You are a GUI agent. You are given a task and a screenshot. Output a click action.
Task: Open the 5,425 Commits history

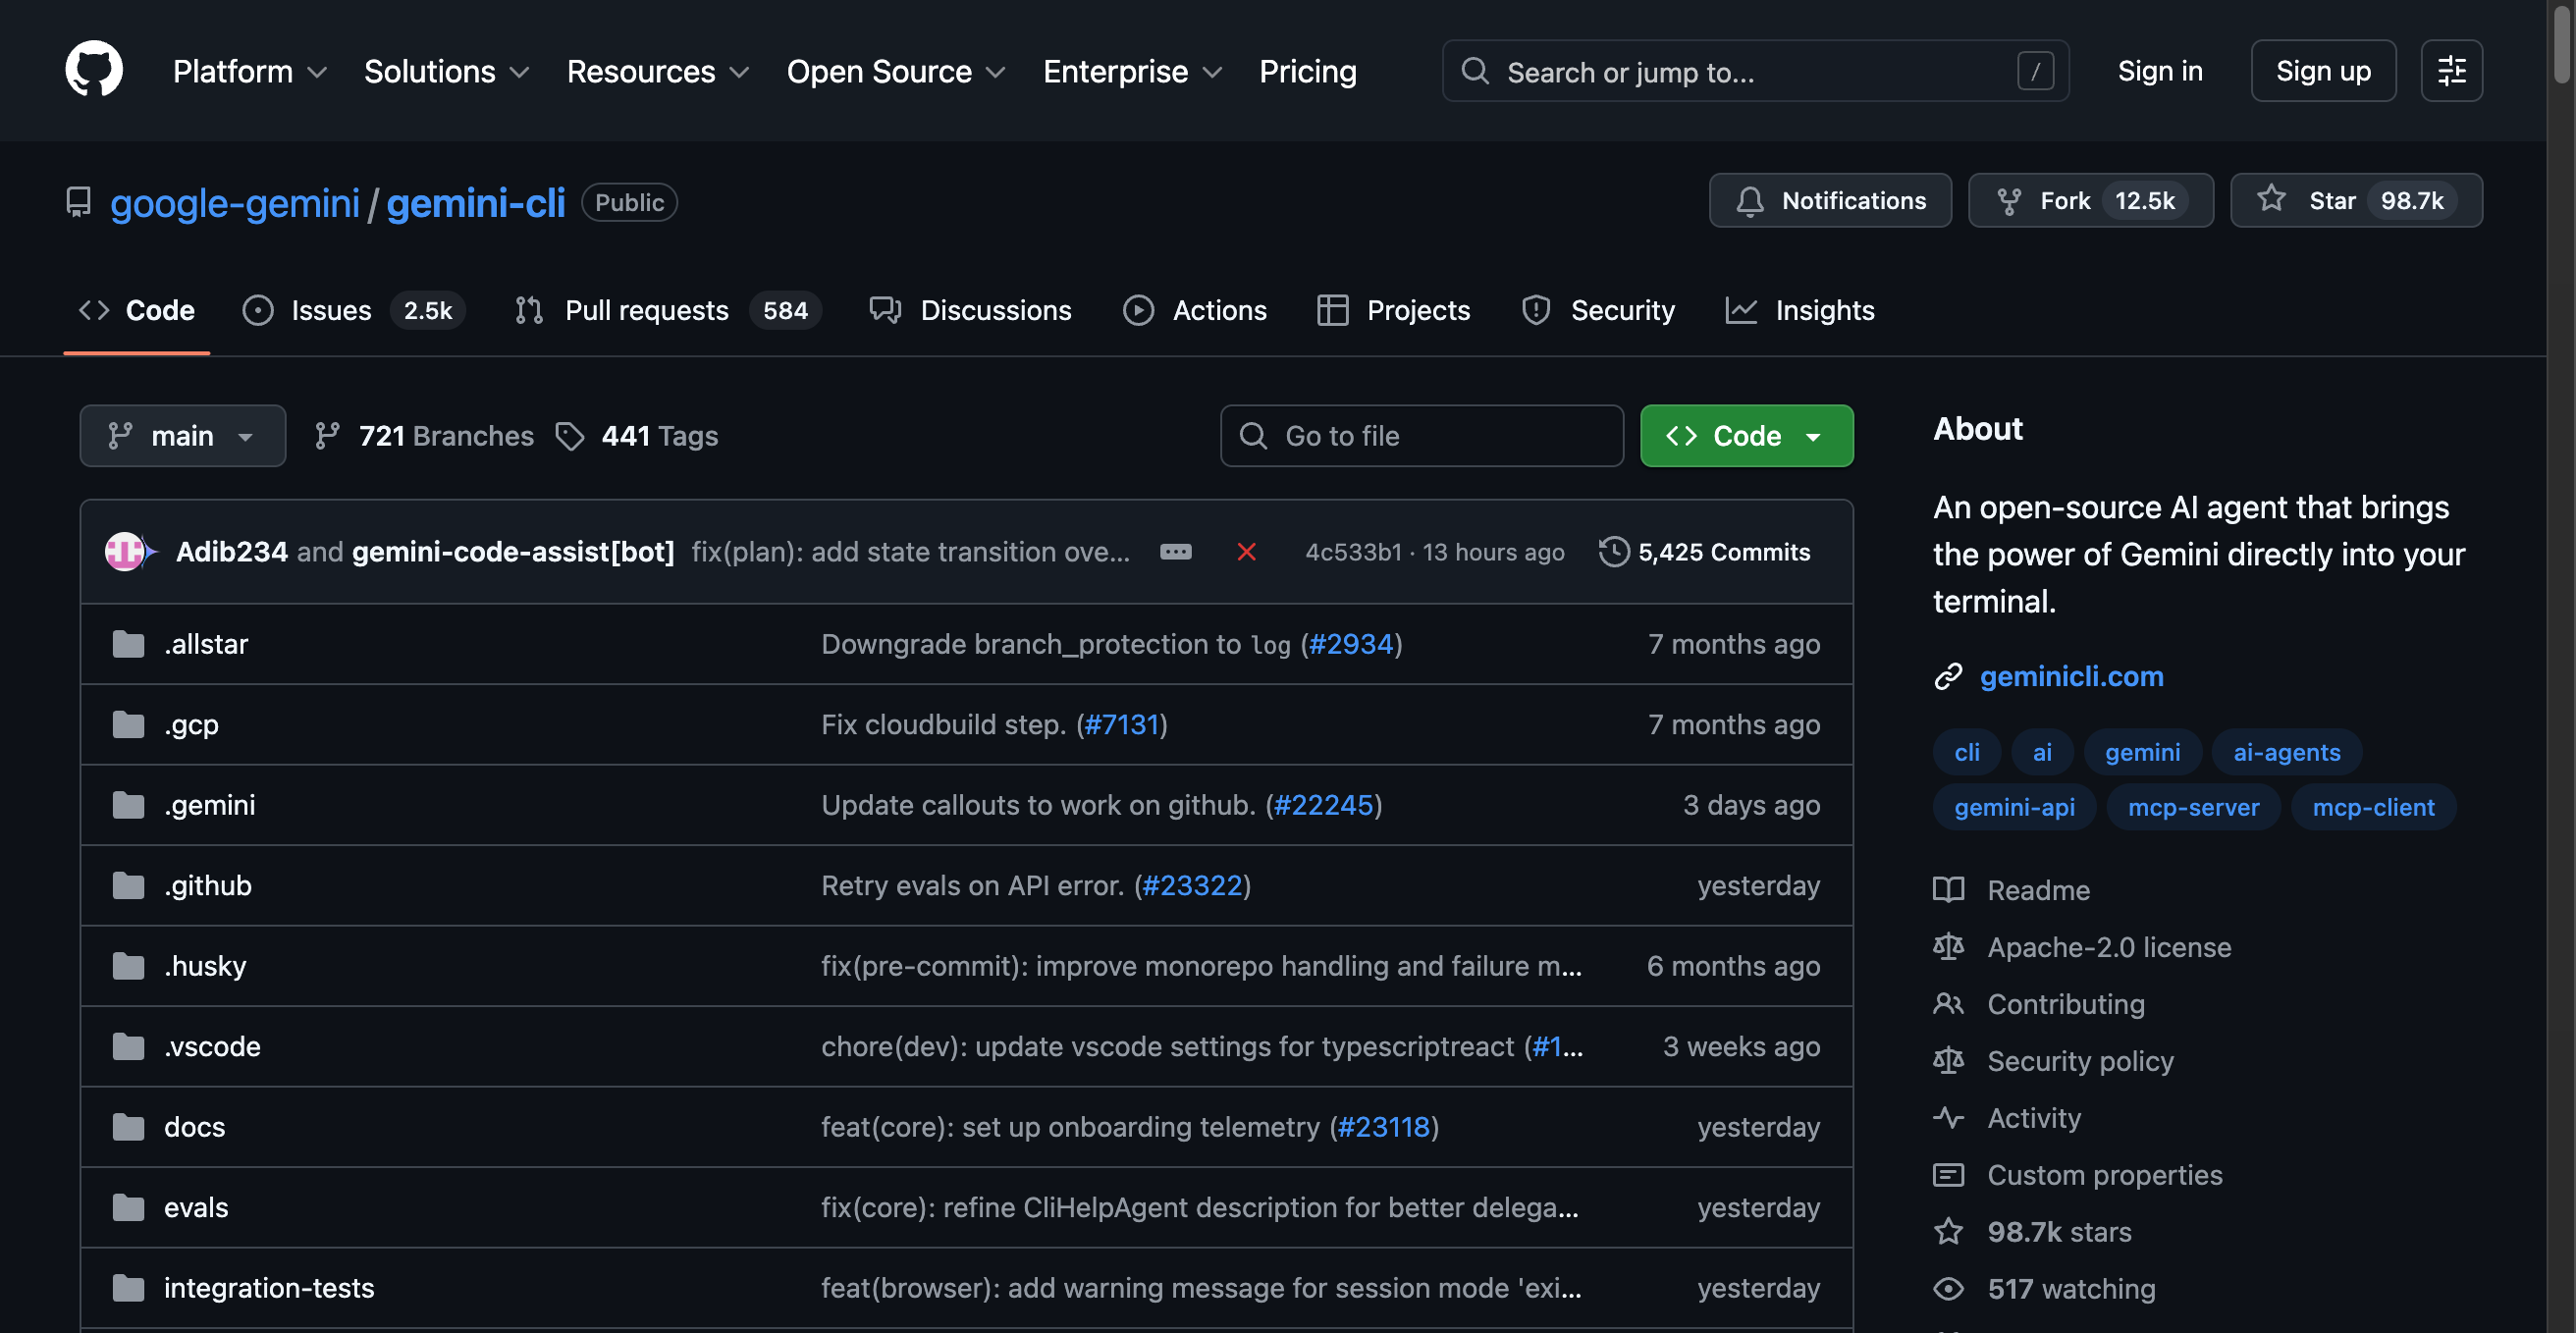click(x=1706, y=552)
